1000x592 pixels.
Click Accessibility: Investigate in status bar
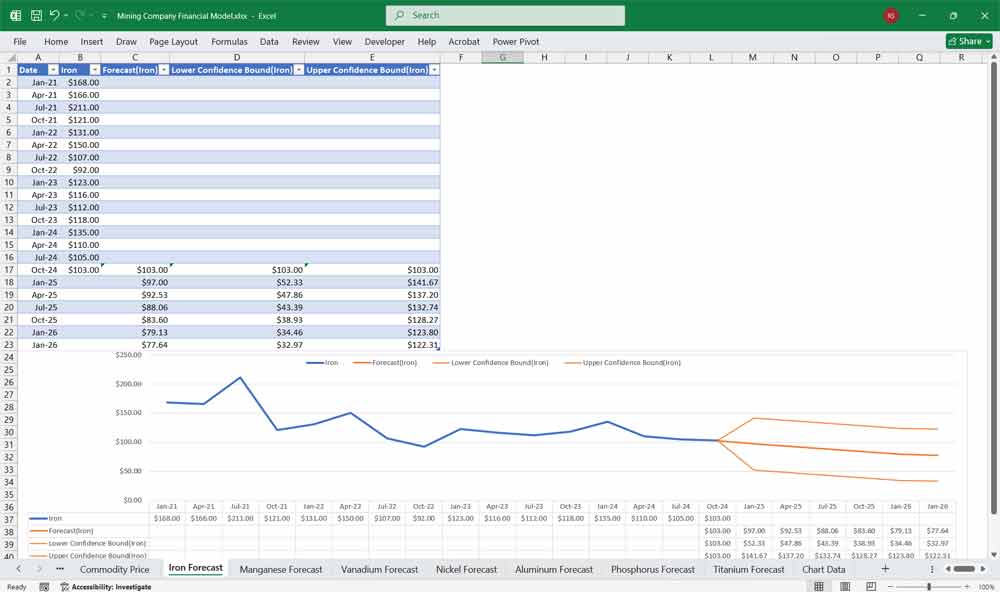[106, 586]
